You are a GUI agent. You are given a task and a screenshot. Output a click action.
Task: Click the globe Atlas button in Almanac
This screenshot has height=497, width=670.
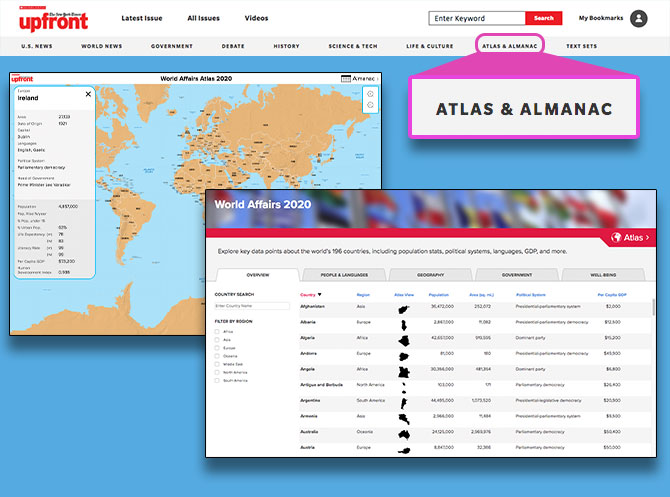(x=631, y=238)
